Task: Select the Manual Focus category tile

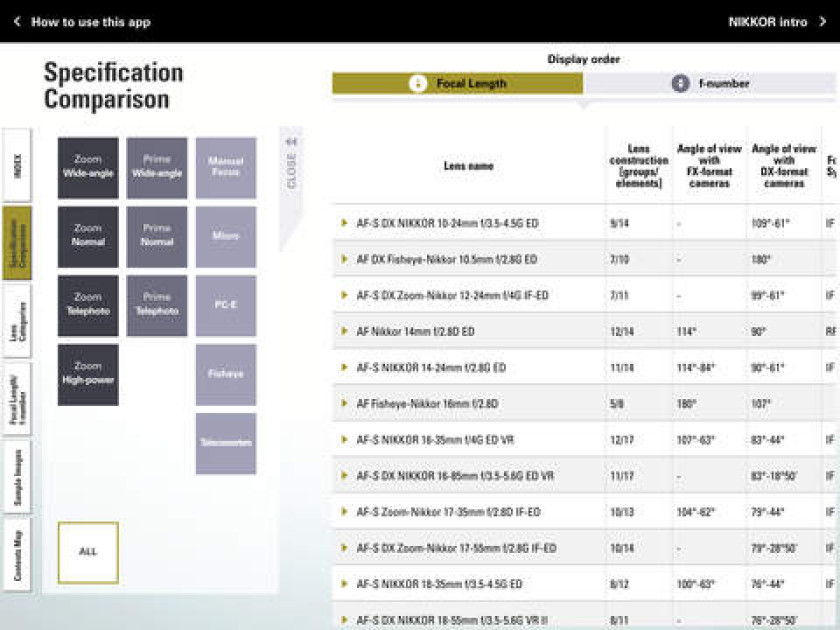Action: tap(226, 168)
